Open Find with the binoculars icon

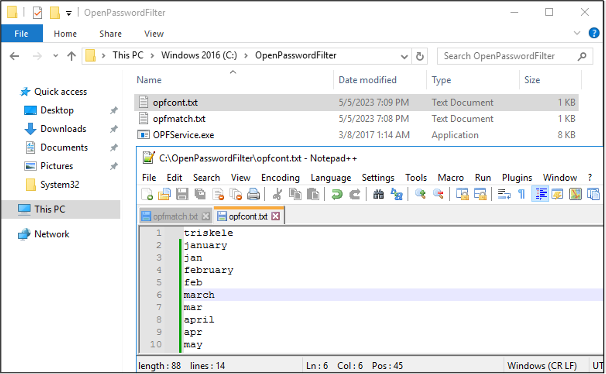(x=378, y=194)
